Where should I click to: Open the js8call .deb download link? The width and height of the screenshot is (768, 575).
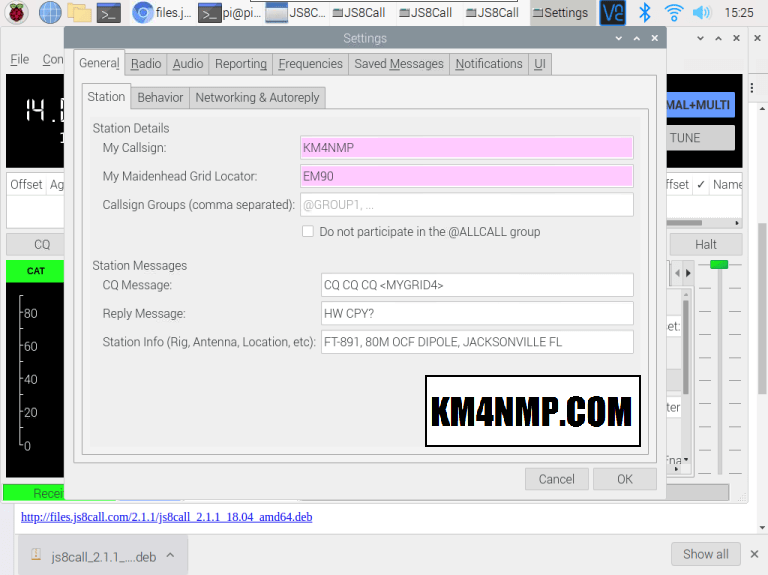click(x=166, y=517)
